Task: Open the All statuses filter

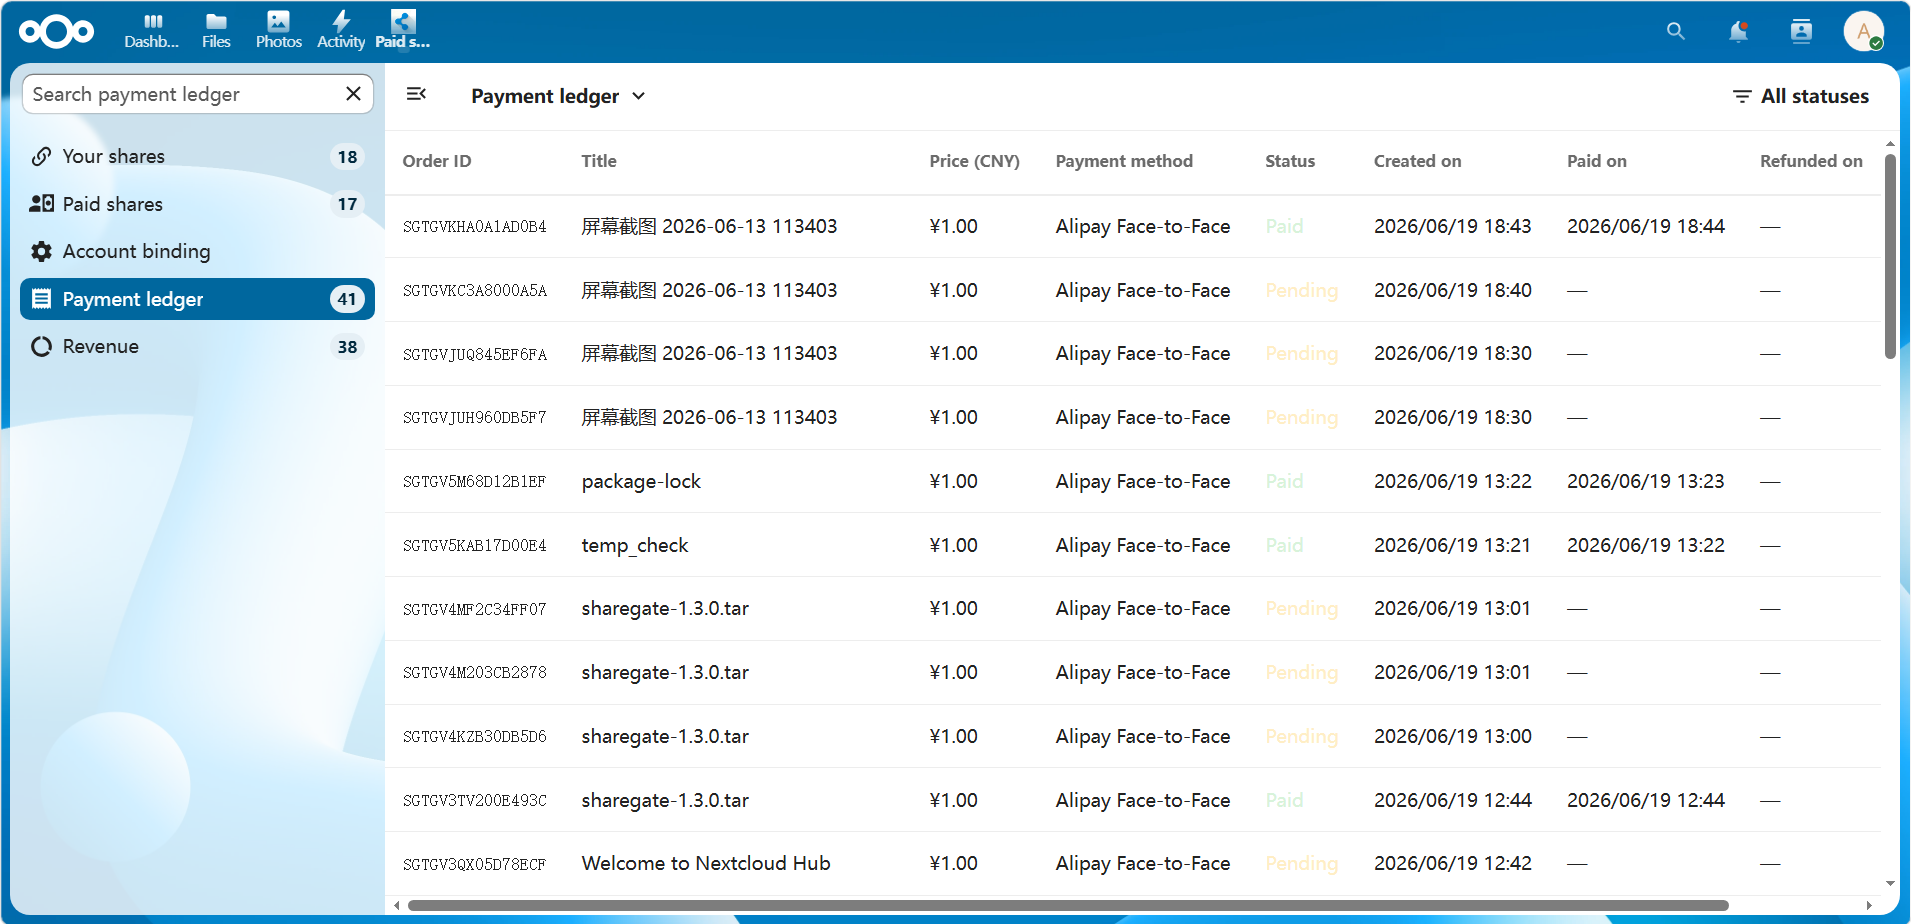Action: (1800, 96)
